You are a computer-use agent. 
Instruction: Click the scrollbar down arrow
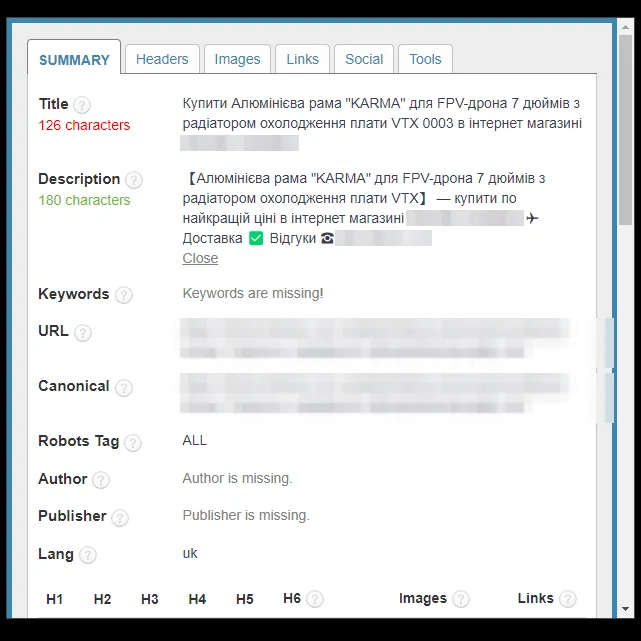pyautogui.click(x=625, y=609)
